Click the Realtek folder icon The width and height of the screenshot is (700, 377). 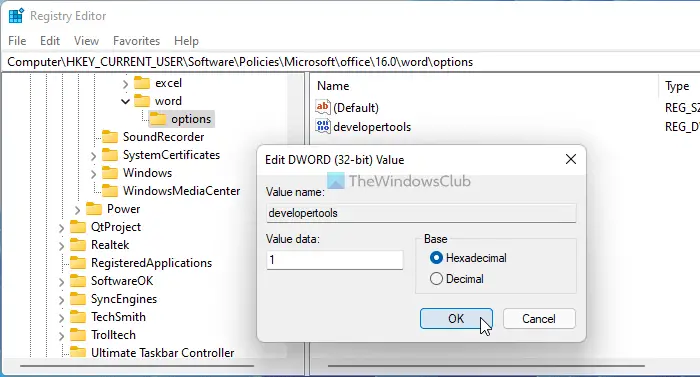pyautogui.click(x=78, y=245)
